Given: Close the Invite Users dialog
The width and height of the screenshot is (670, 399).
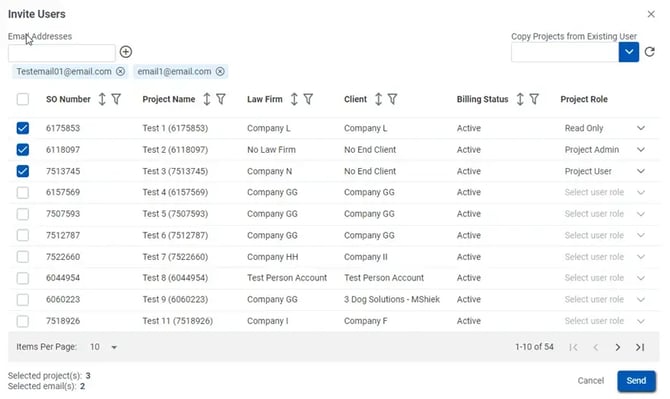Looking at the screenshot, I should click(651, 14).
